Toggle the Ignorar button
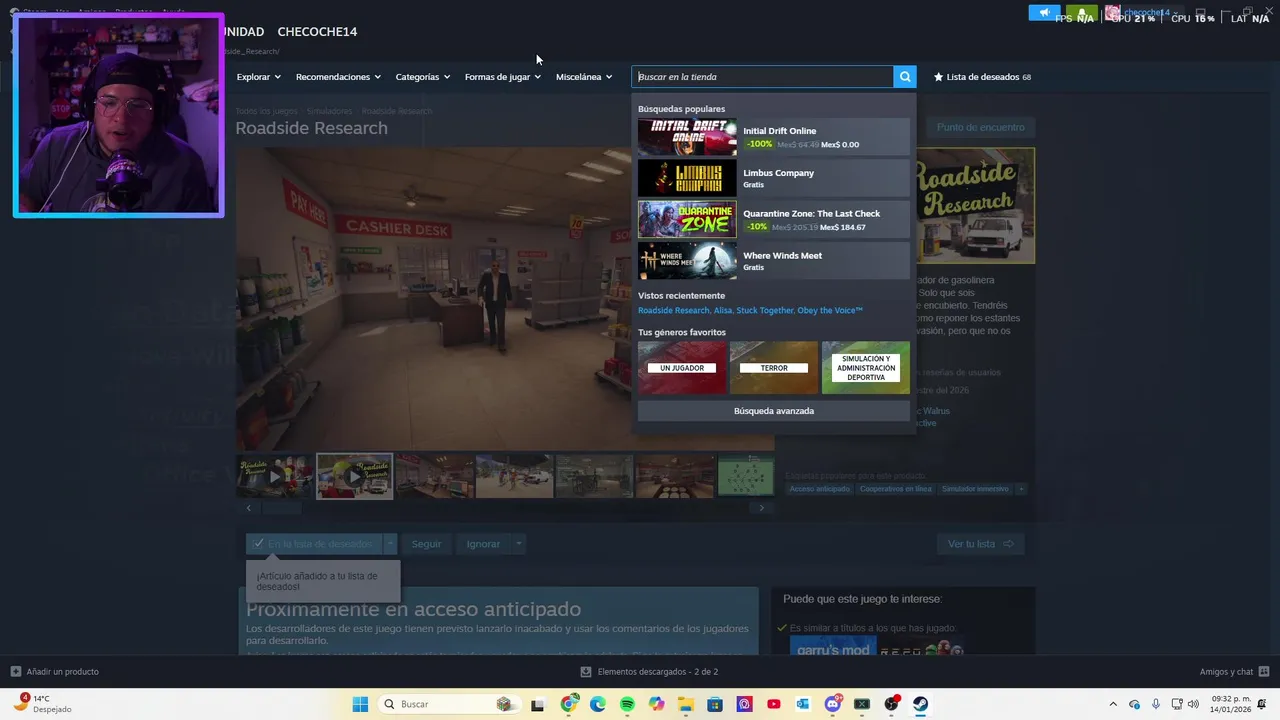This screenshot has width=1280, height=720. [x=483, y=544]
